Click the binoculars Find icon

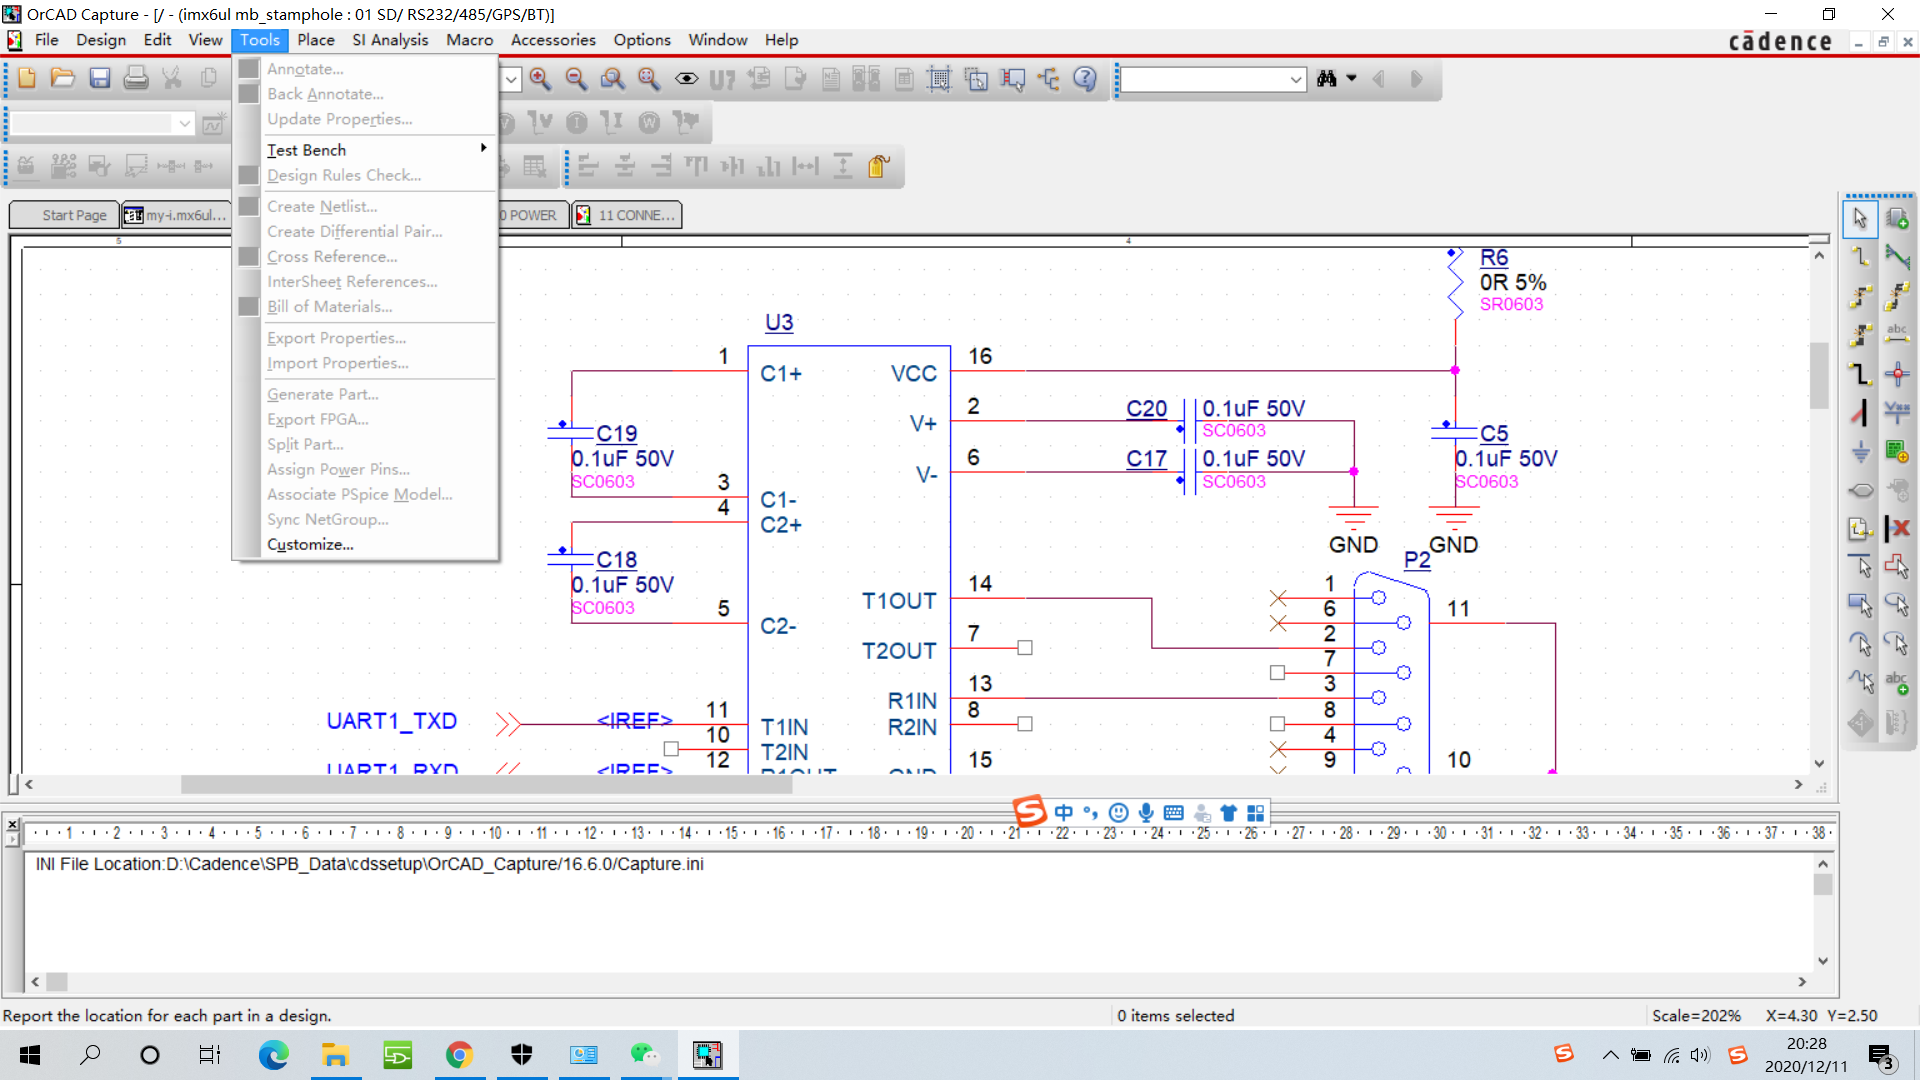coord(1327,79)
